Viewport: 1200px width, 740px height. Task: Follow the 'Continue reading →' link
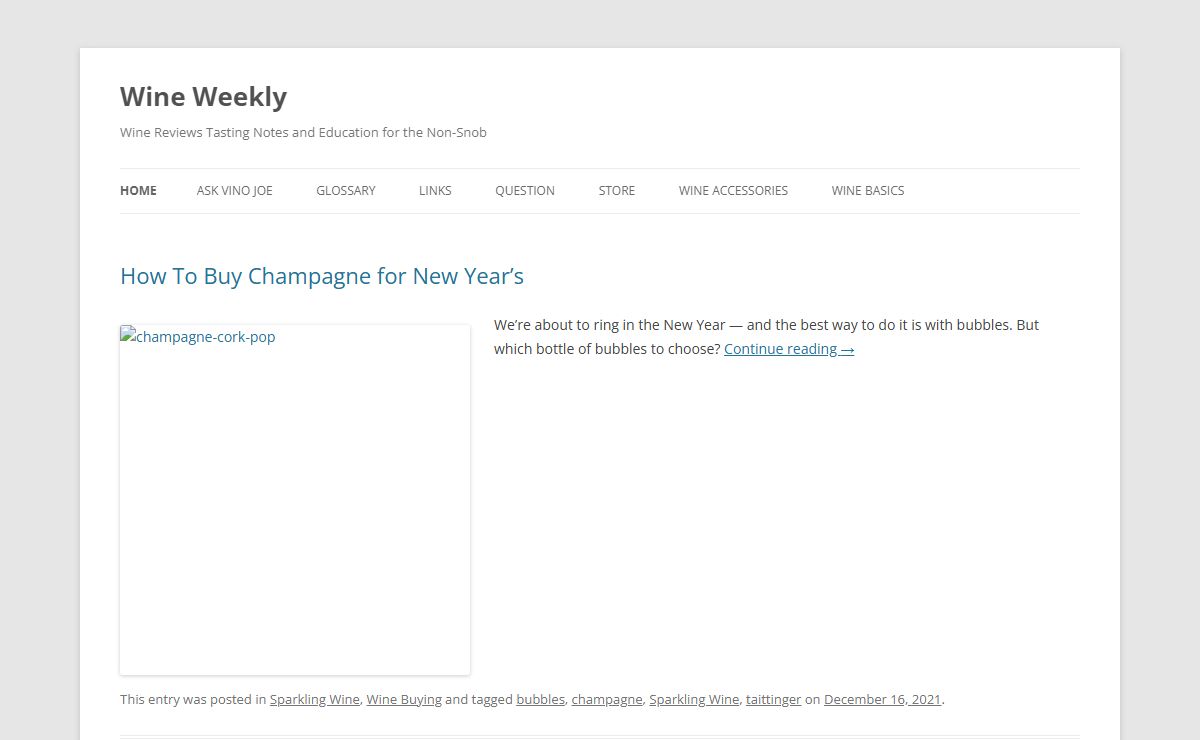click(x=789, y=349)
